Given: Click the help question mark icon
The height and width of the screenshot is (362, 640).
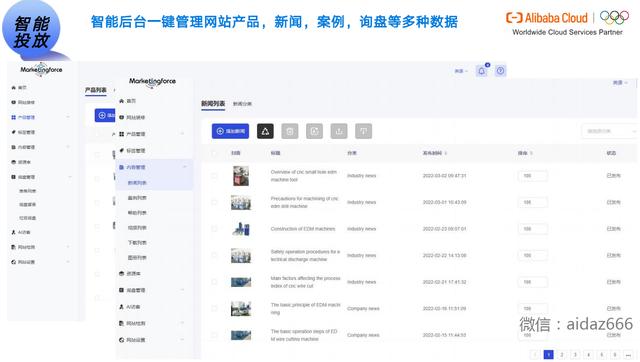Looking at the screenshot, I should click(500, 71).
